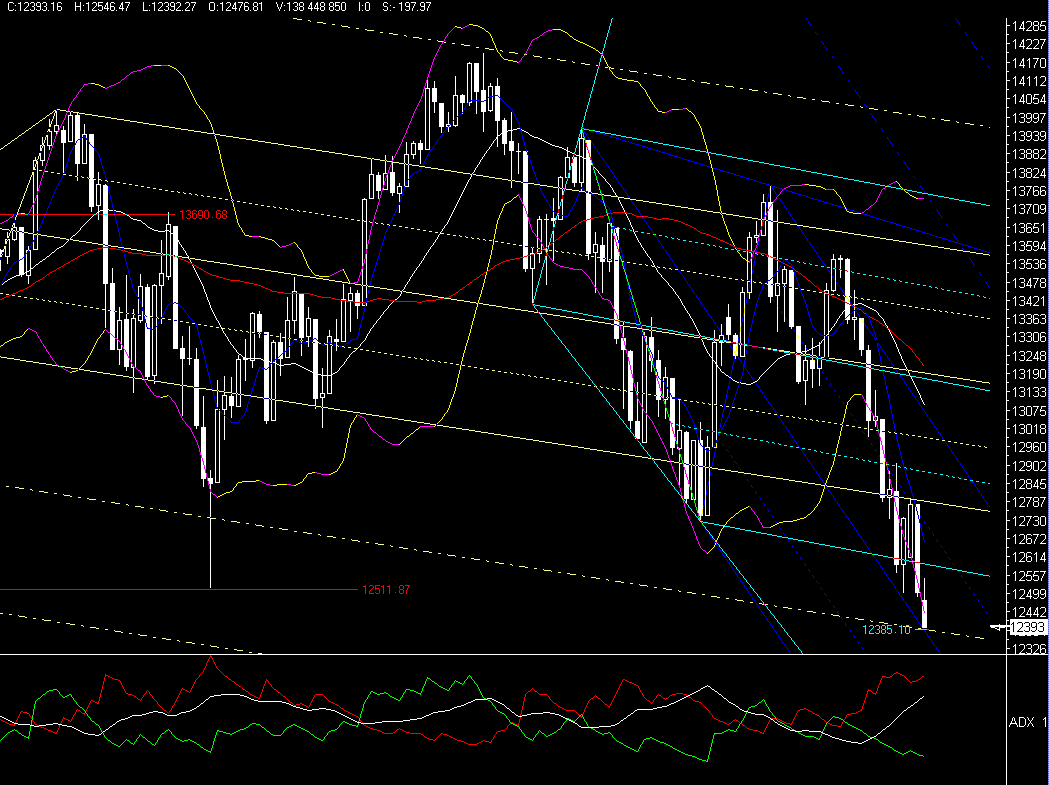Select the 12385.10 price annotation

coord(888,629)
